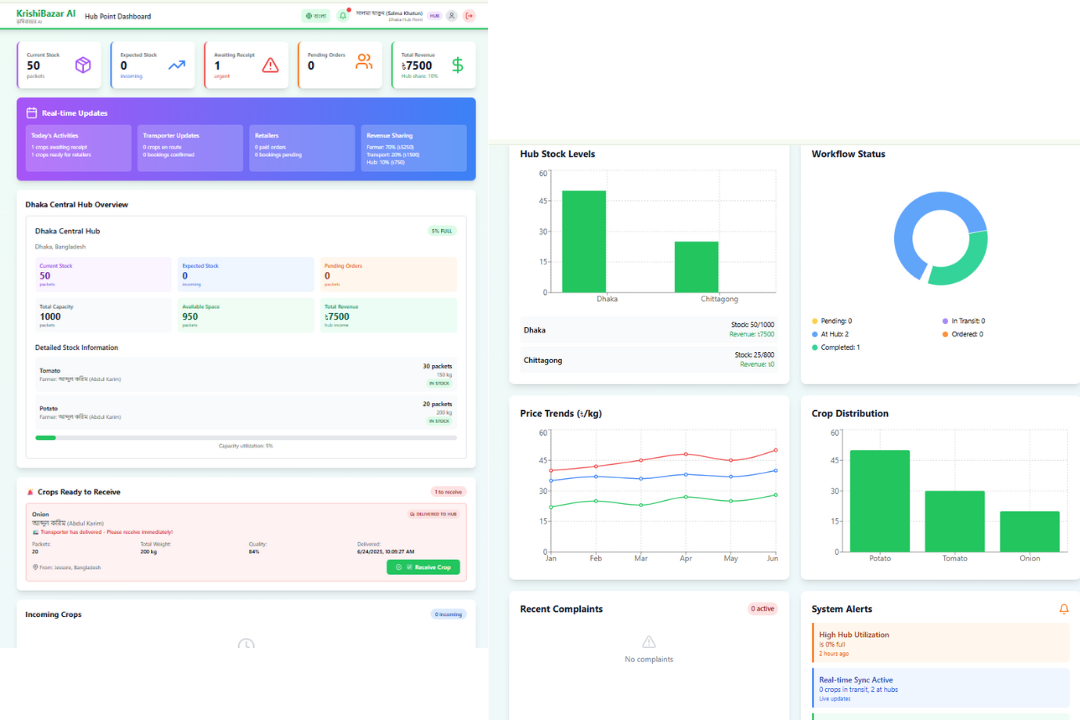Open the Retailers updates tile
Image resolution: width=1080 pixels, height=720 pixels.
point(302,147)
